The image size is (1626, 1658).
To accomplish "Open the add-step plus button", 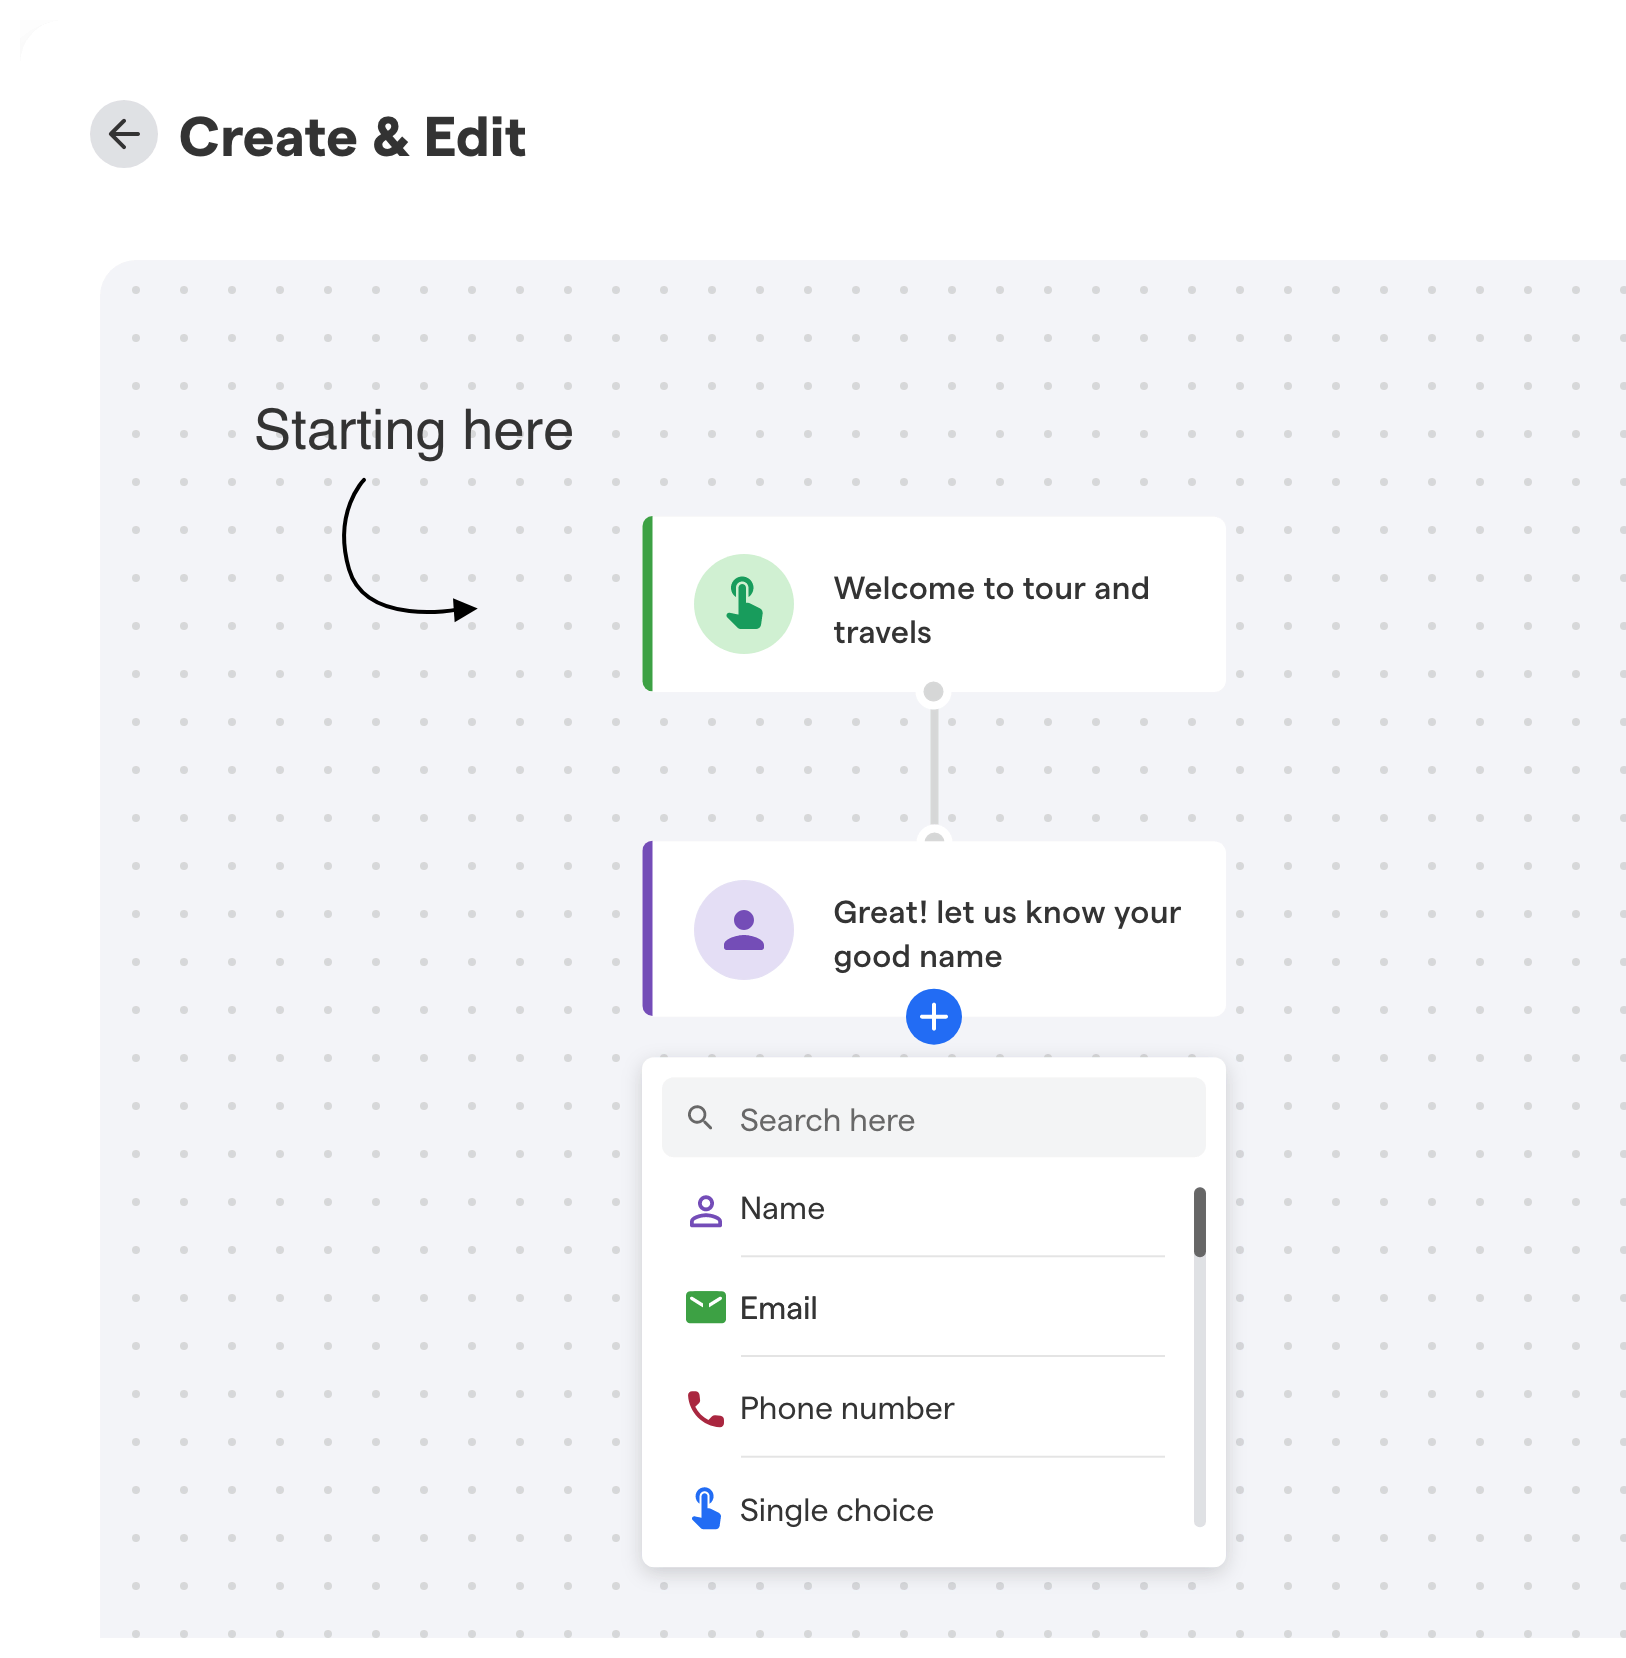I will [x=933, y=1016].
